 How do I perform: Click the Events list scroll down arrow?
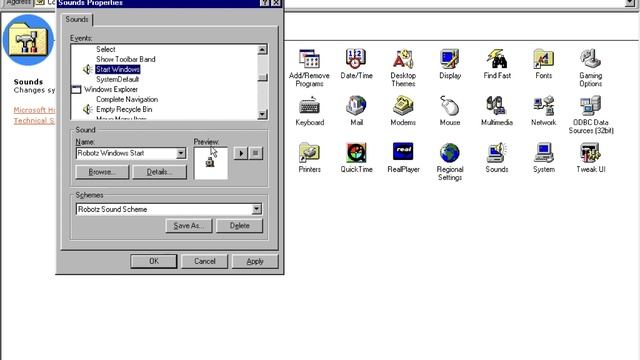pos(262,114)
